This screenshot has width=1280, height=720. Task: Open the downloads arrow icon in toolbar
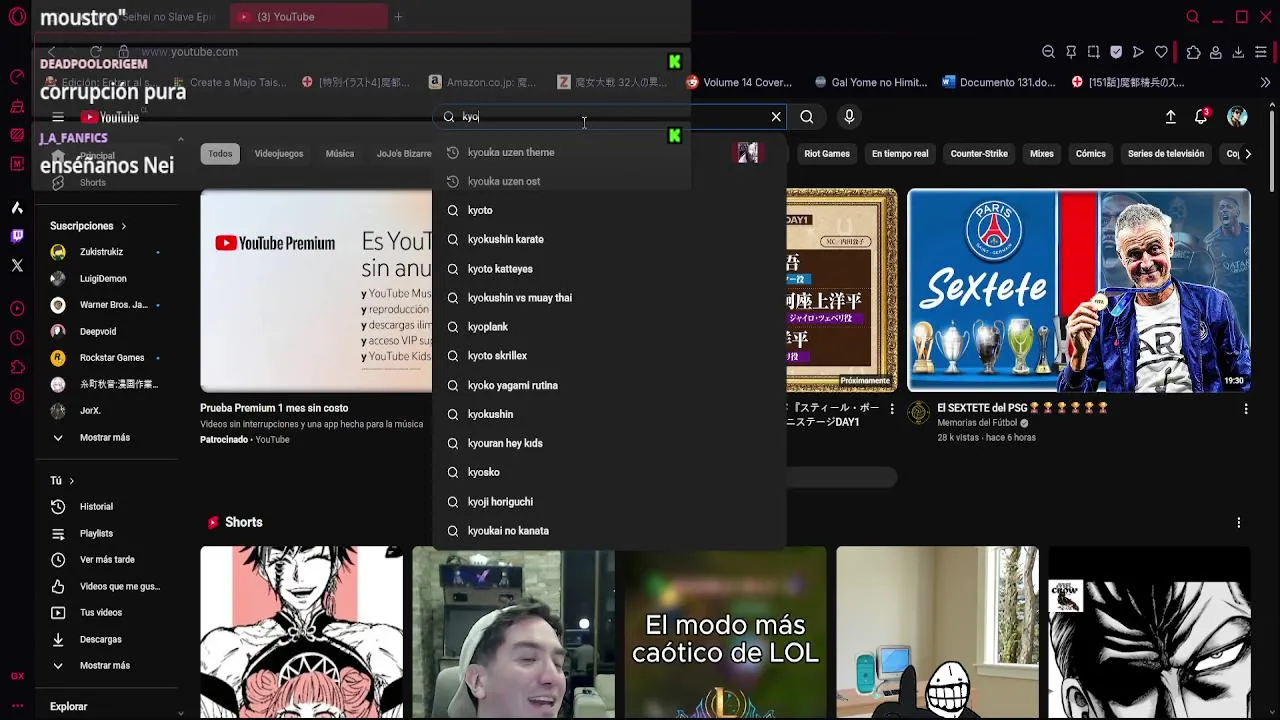click(1238, 52)
